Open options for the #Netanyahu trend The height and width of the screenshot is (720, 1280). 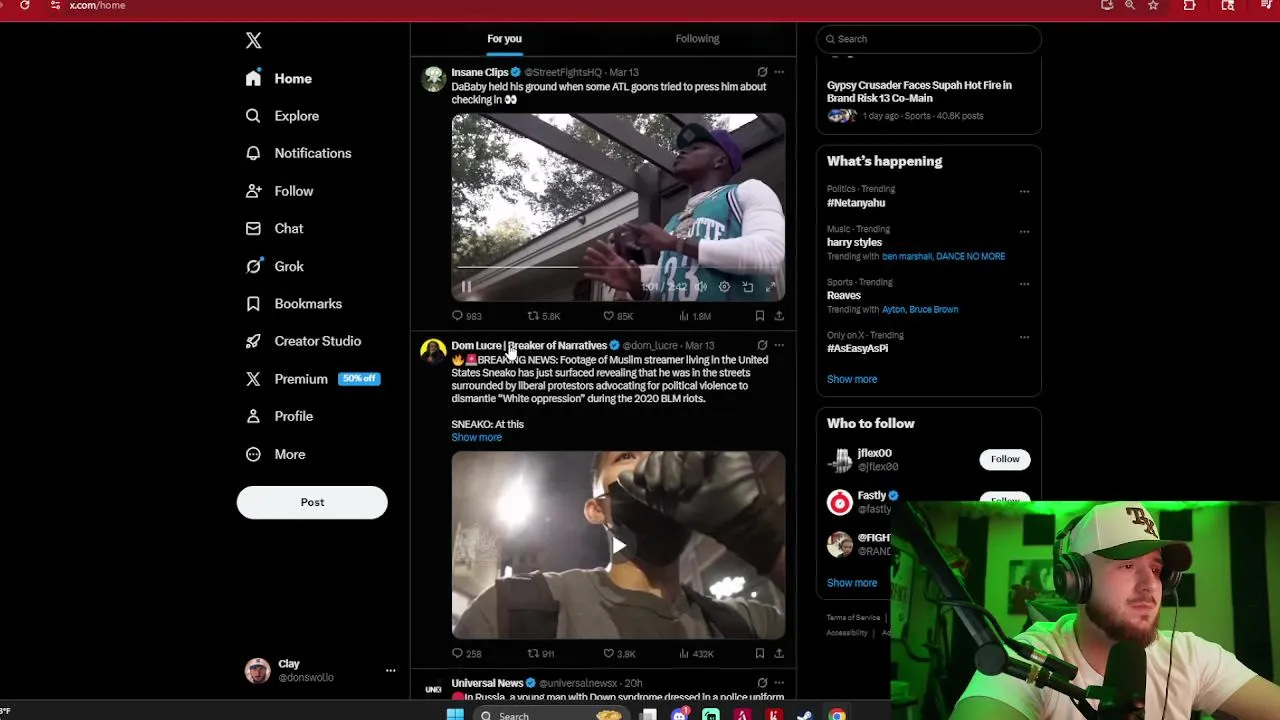click(1024, 191)
